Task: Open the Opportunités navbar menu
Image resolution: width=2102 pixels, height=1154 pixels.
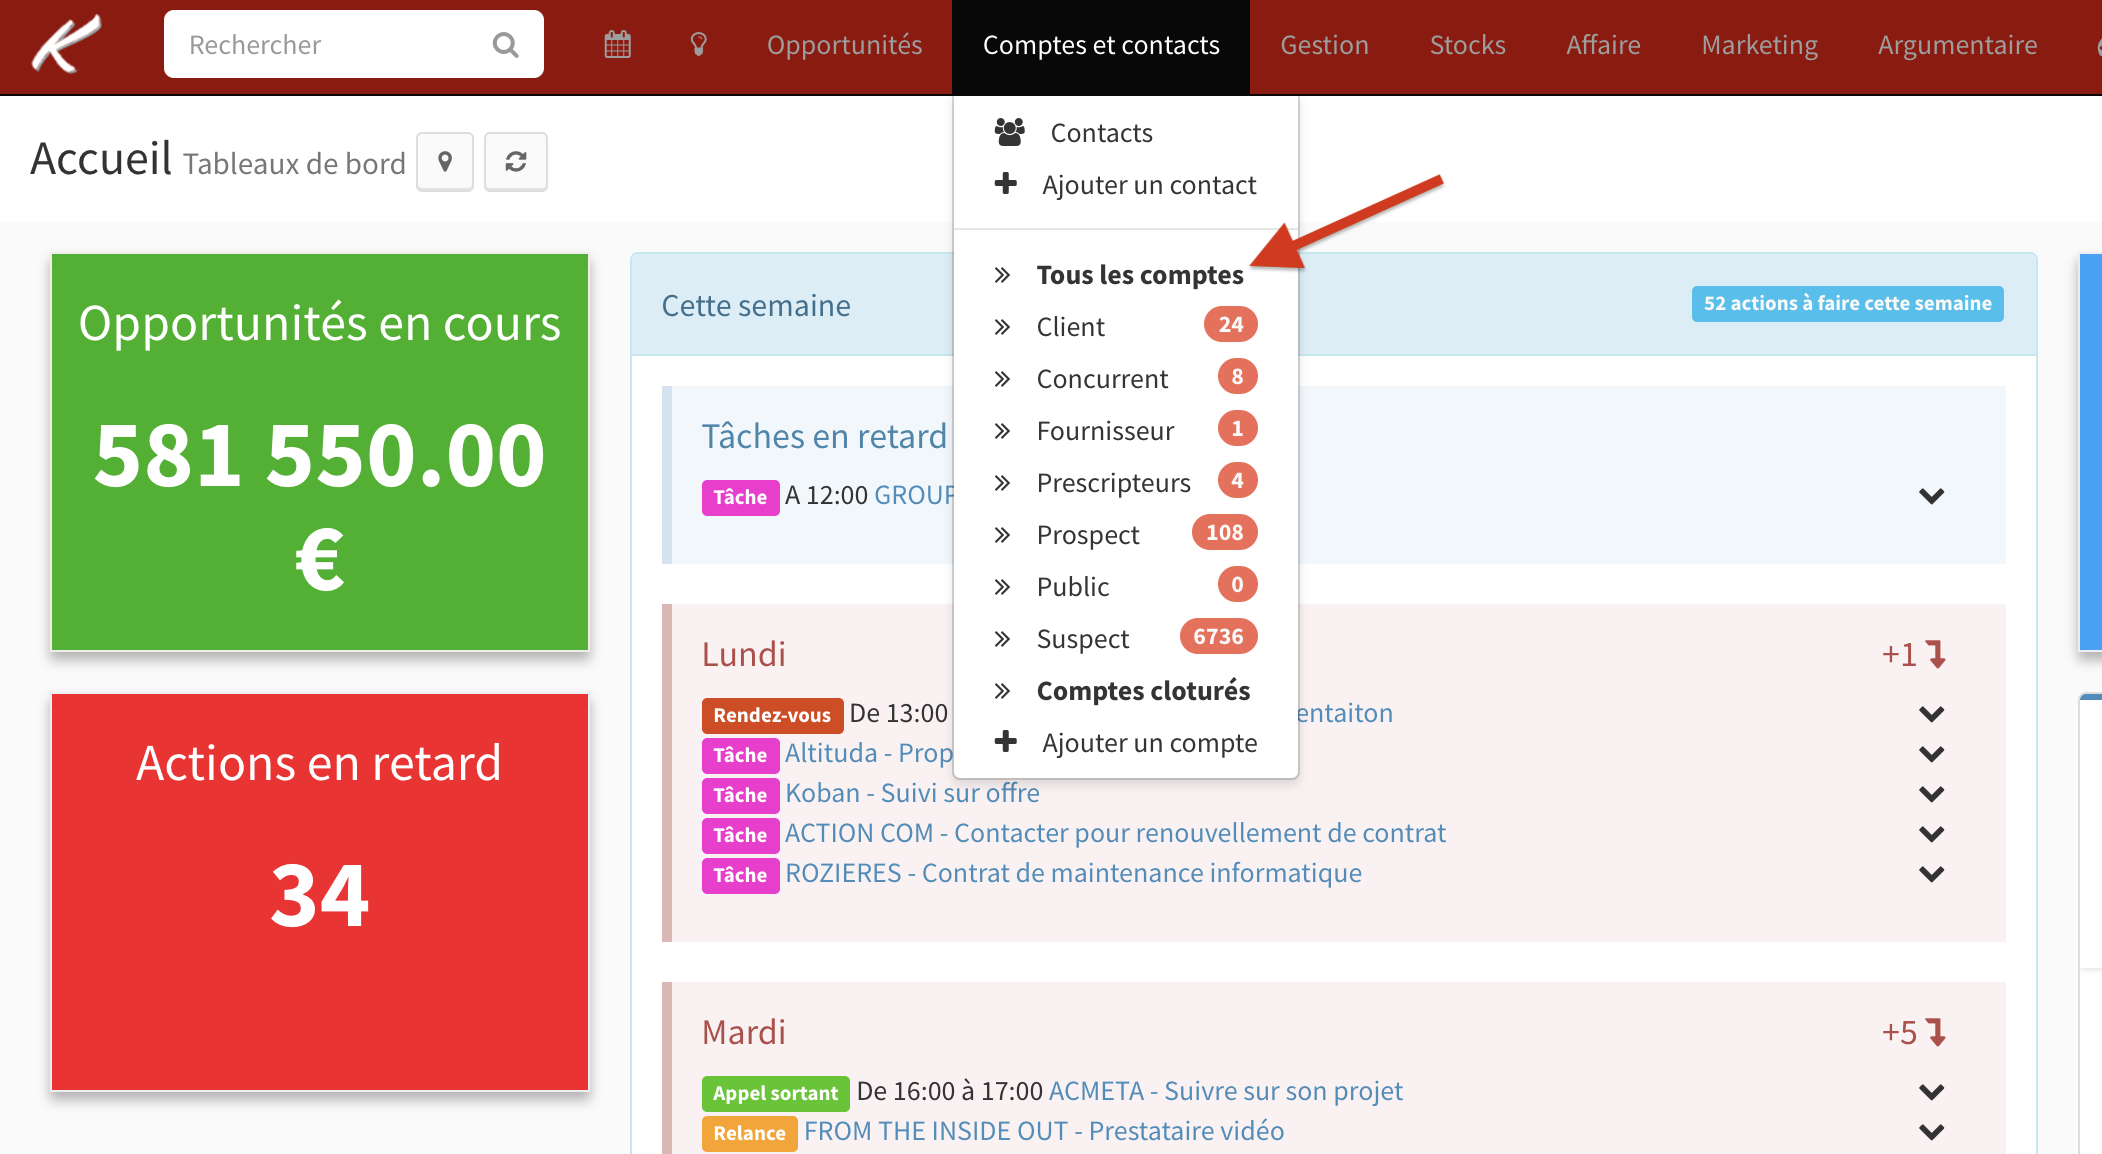Action: (844, 45)
